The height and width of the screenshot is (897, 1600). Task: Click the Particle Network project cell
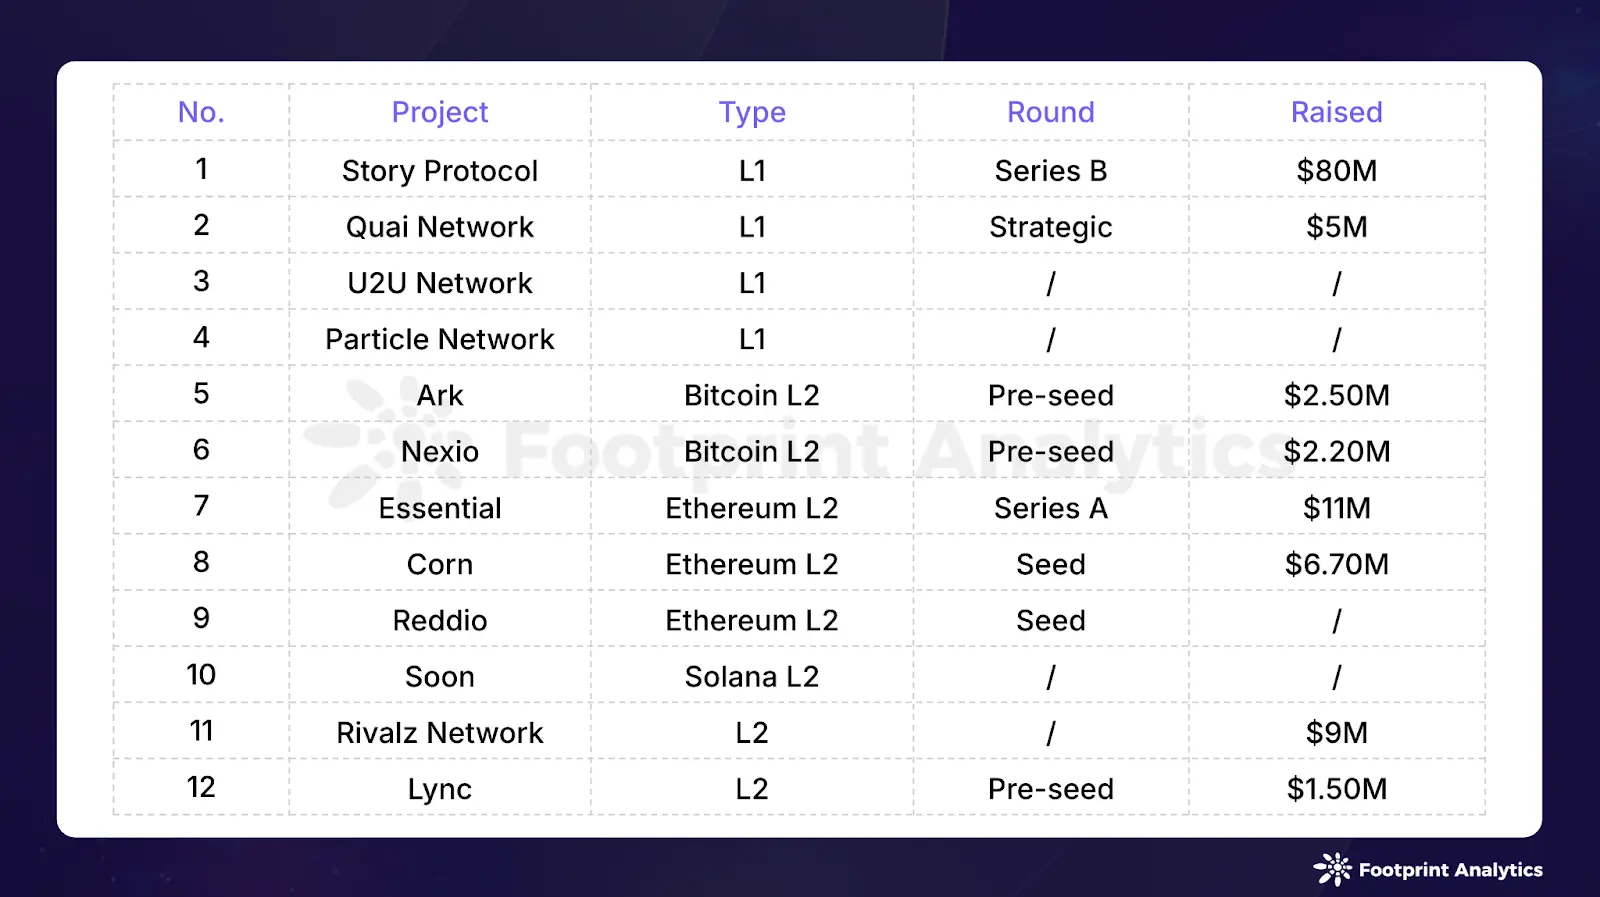click(440, 339)
